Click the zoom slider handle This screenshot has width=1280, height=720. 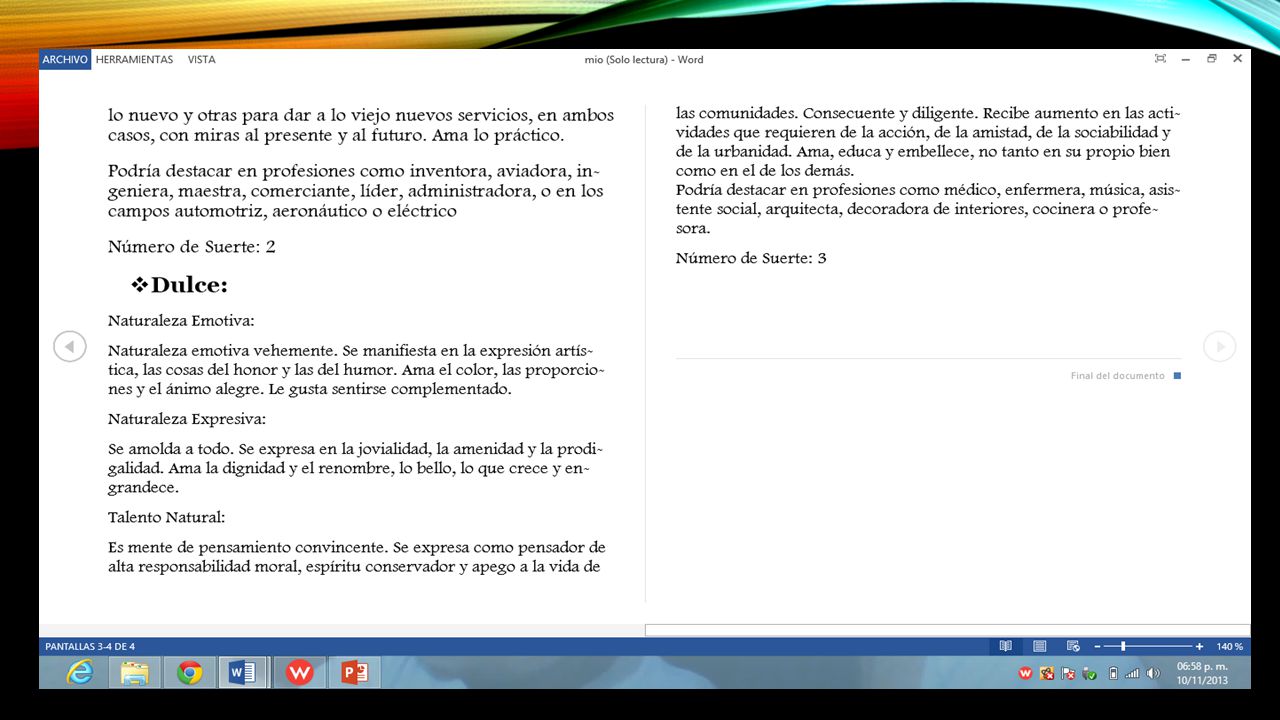tap(1123, 646)
